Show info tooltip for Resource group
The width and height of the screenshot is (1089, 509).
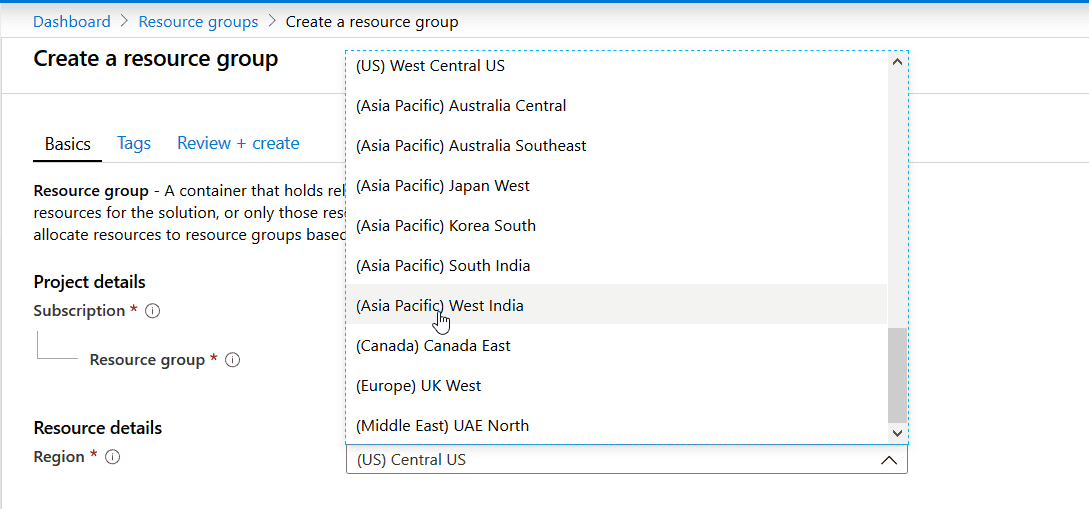click(x=233, y=360)
